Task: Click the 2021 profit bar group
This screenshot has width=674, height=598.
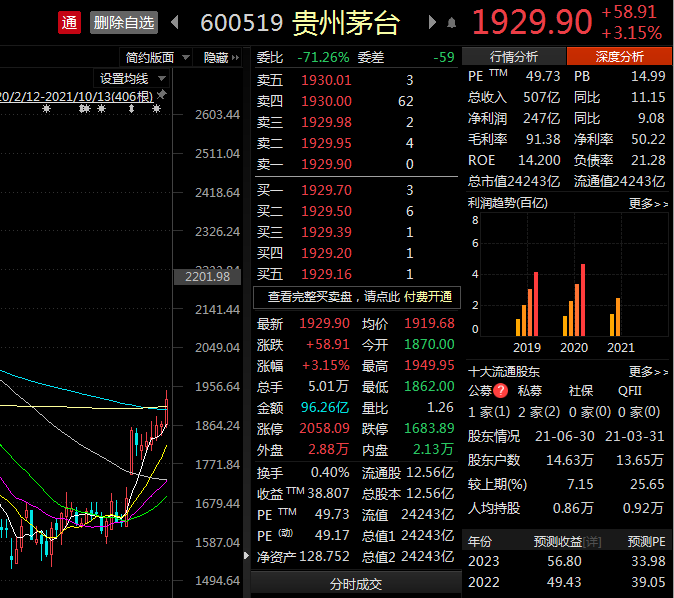Action: point(615,317)
